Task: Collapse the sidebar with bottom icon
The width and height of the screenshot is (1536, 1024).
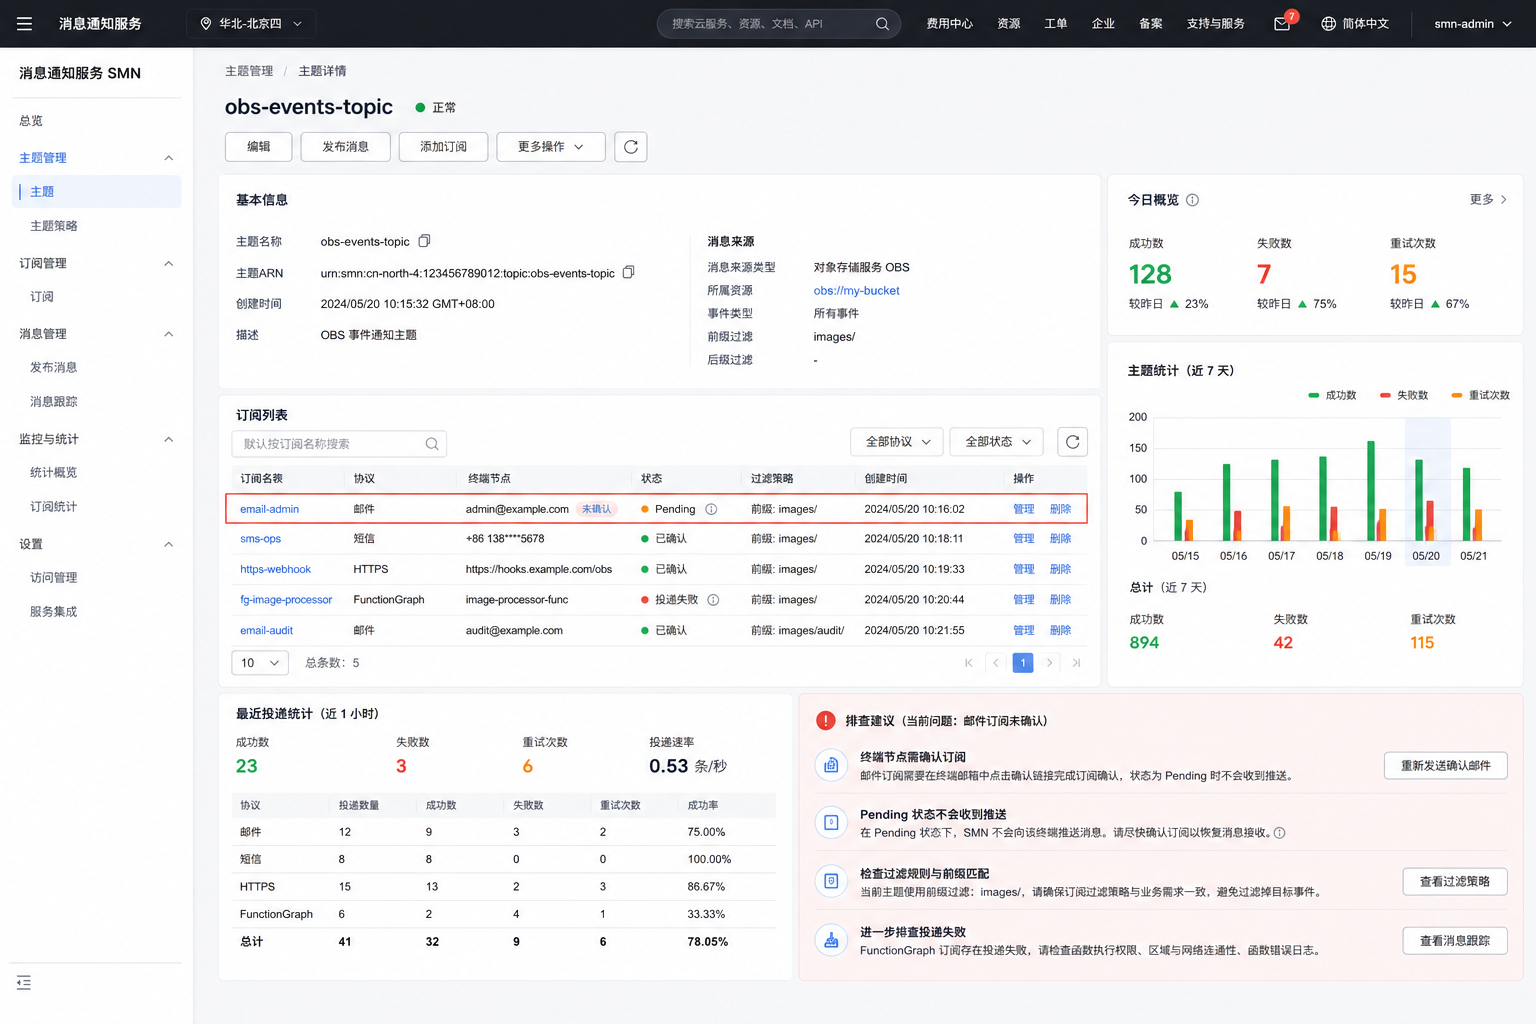Action: tap(24, 983)
